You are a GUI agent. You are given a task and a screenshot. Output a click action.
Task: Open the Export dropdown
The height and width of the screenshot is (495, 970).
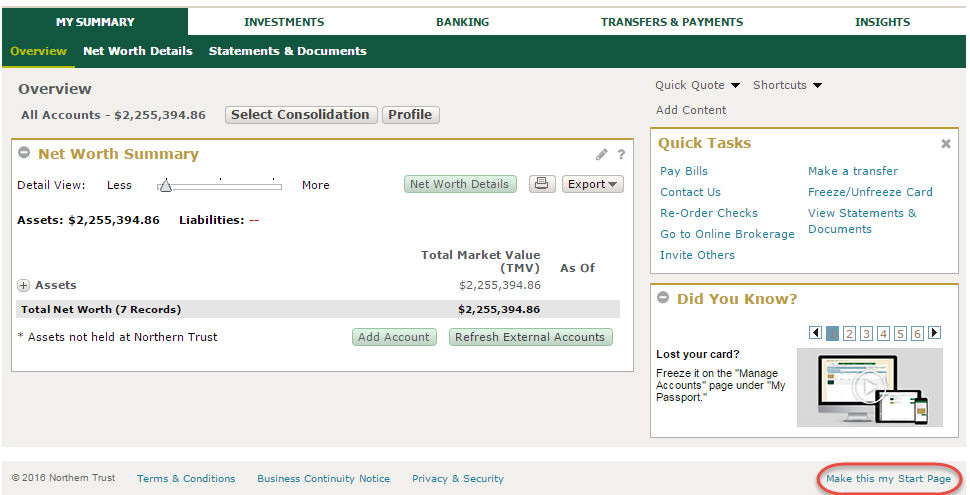(x=593, y=184)
